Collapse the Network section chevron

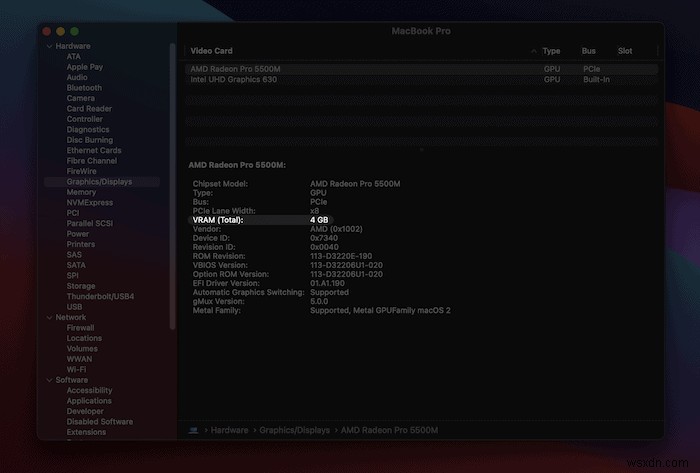(50, 318)
